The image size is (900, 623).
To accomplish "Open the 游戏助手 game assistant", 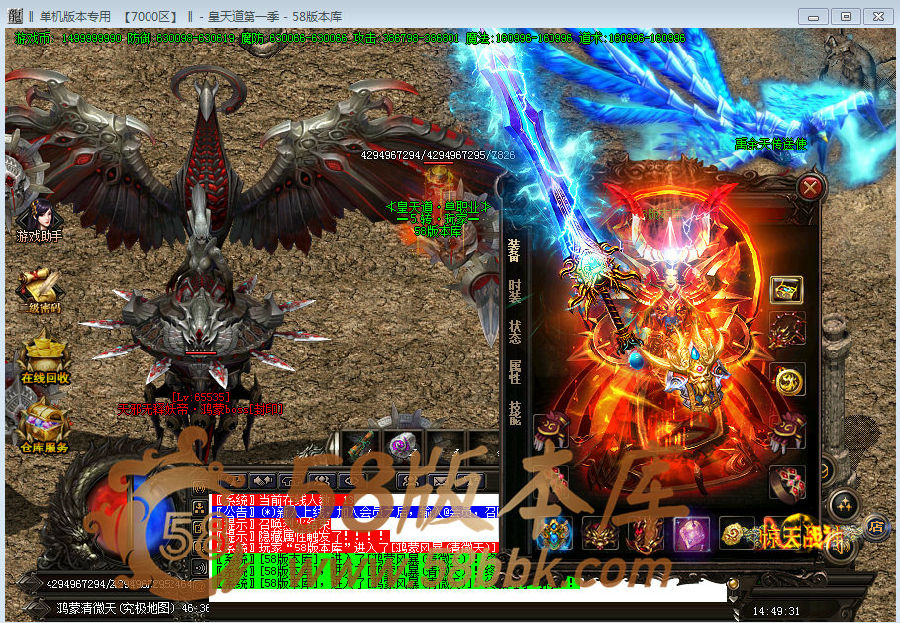I will (x=39, y=222).
